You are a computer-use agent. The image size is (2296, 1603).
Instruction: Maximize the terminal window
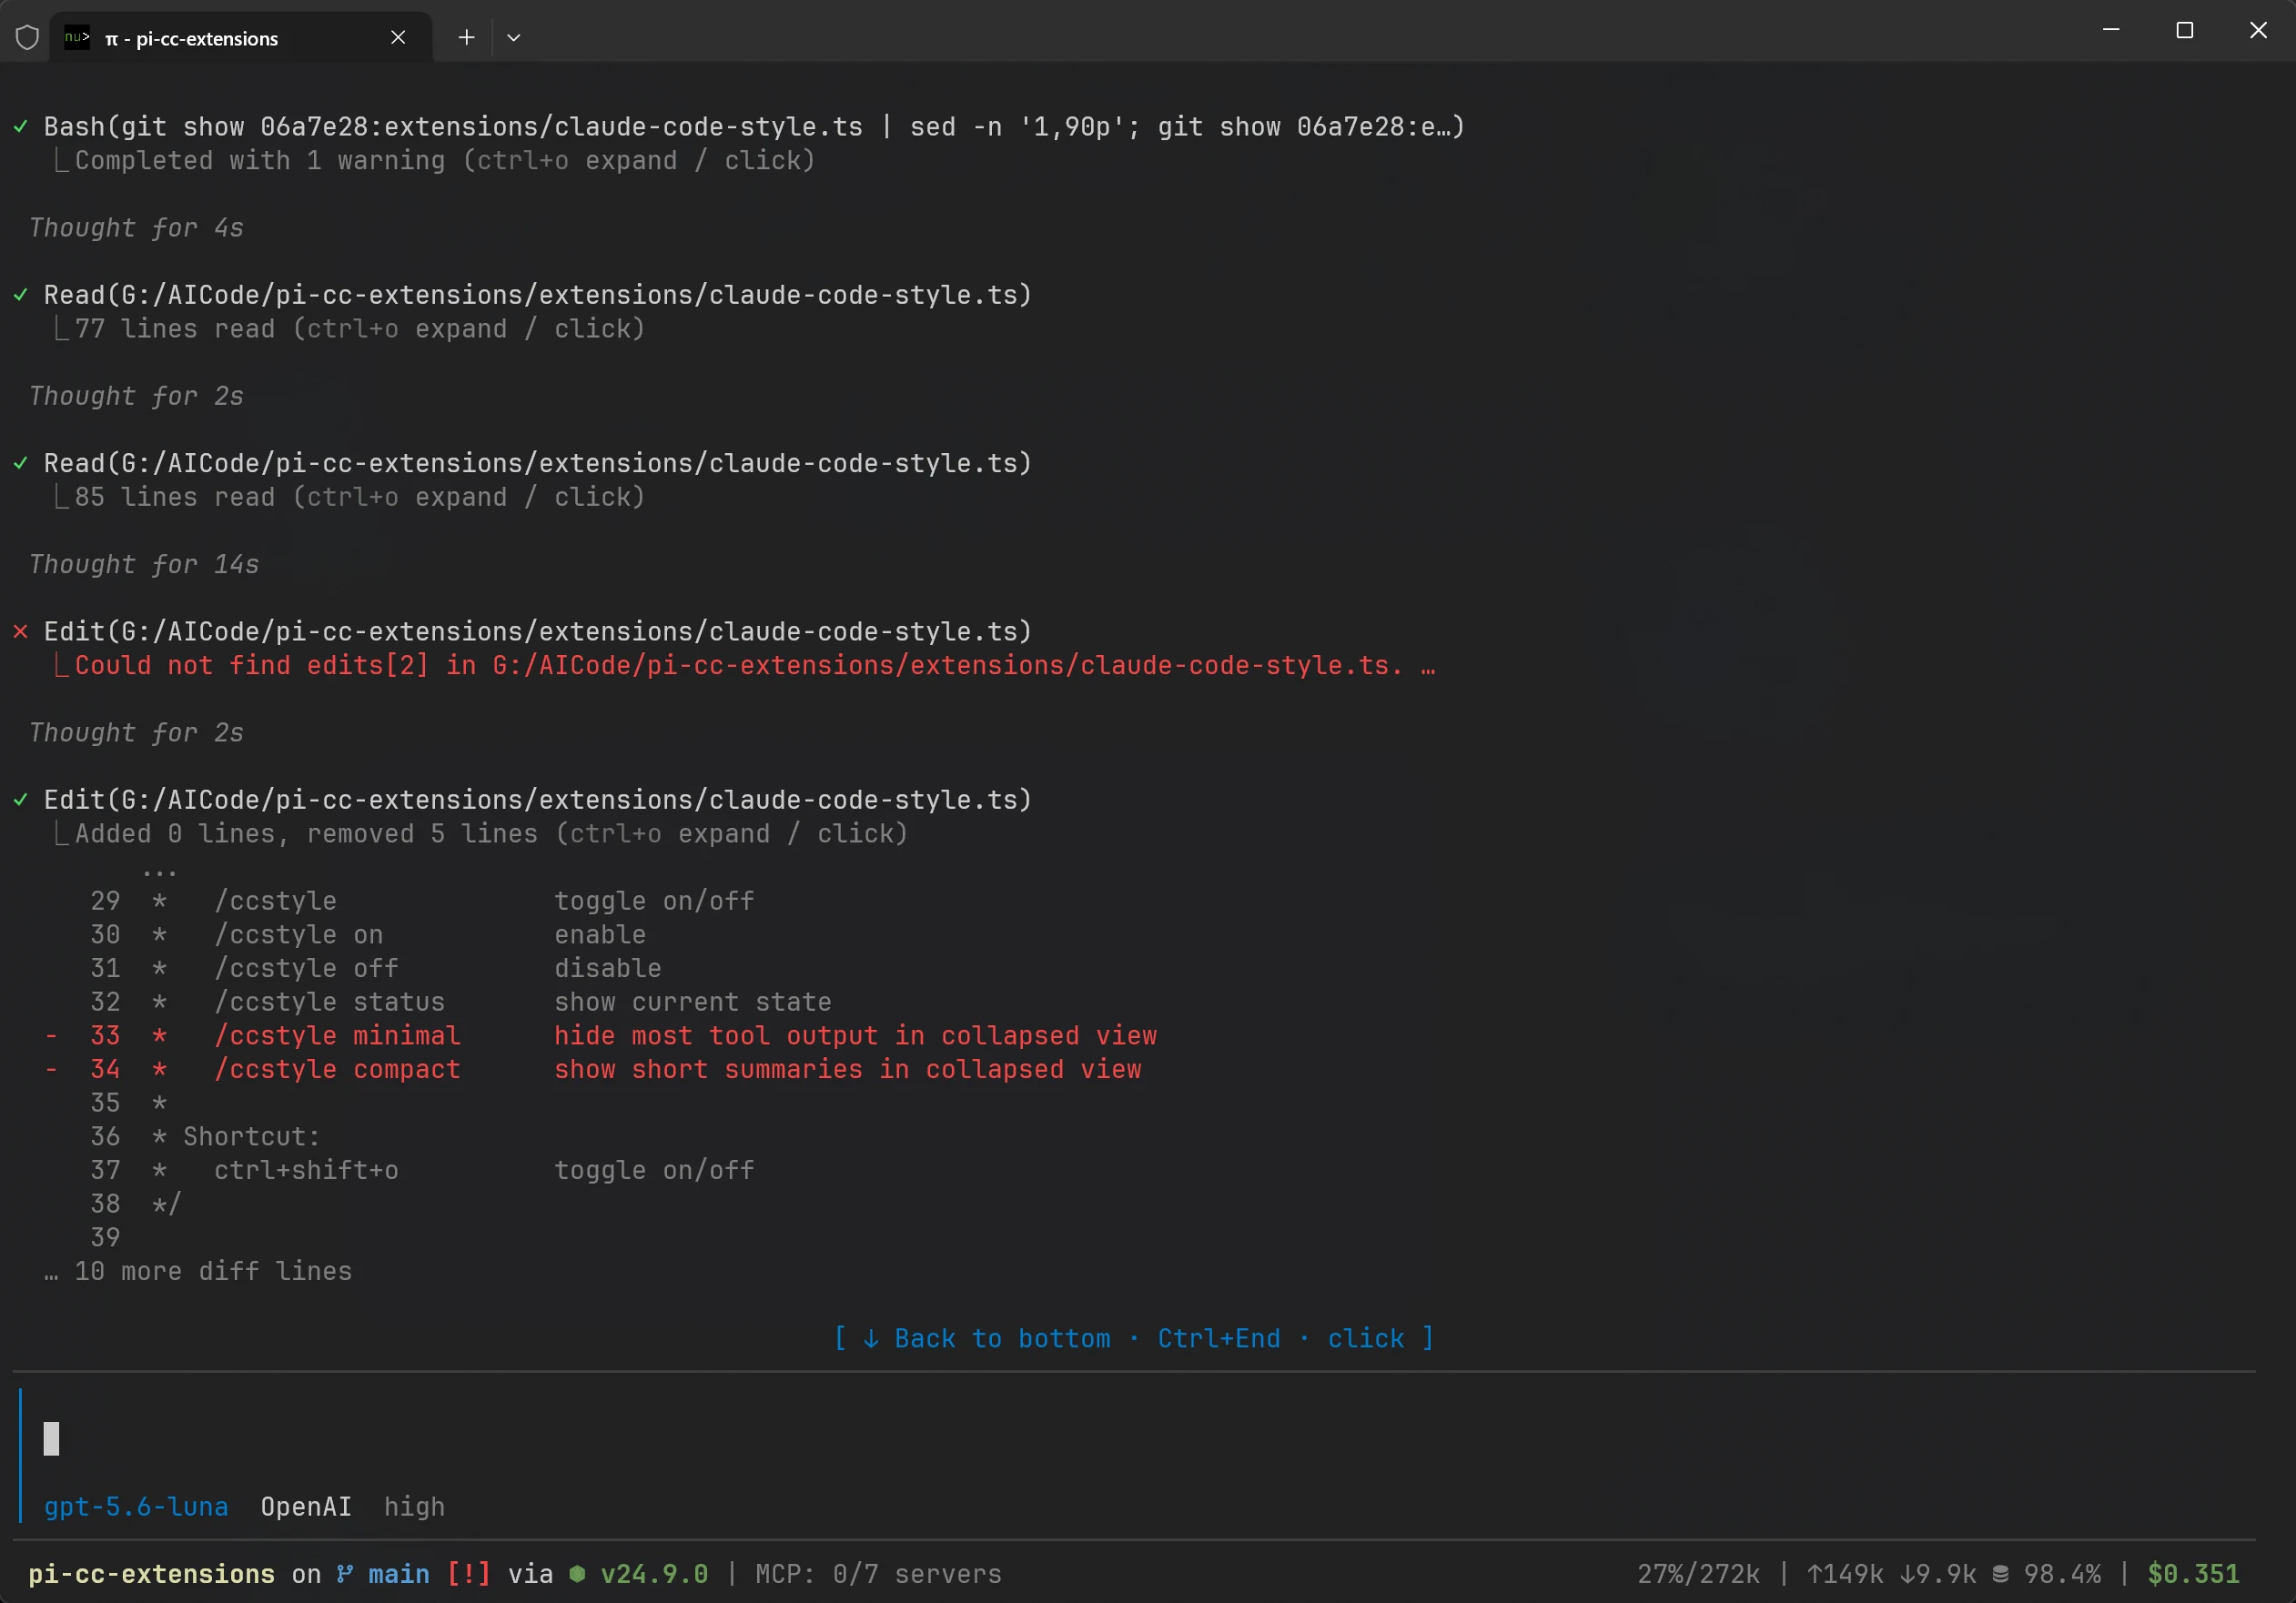coord(2185,30)
